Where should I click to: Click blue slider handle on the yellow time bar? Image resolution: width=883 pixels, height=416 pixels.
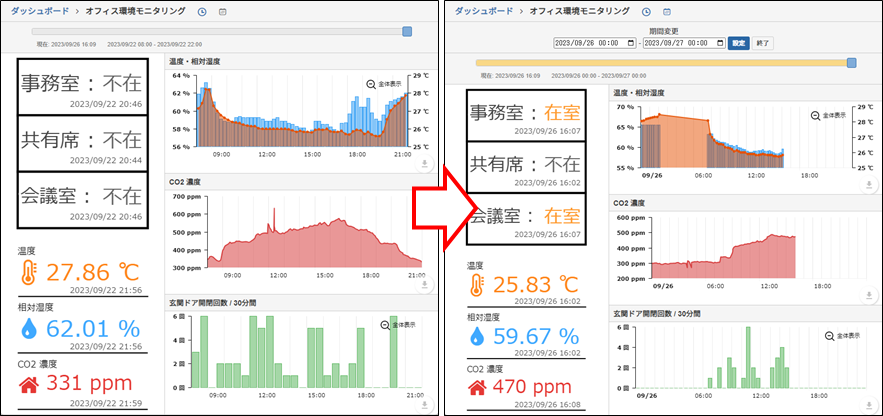[x=852, y=62]
